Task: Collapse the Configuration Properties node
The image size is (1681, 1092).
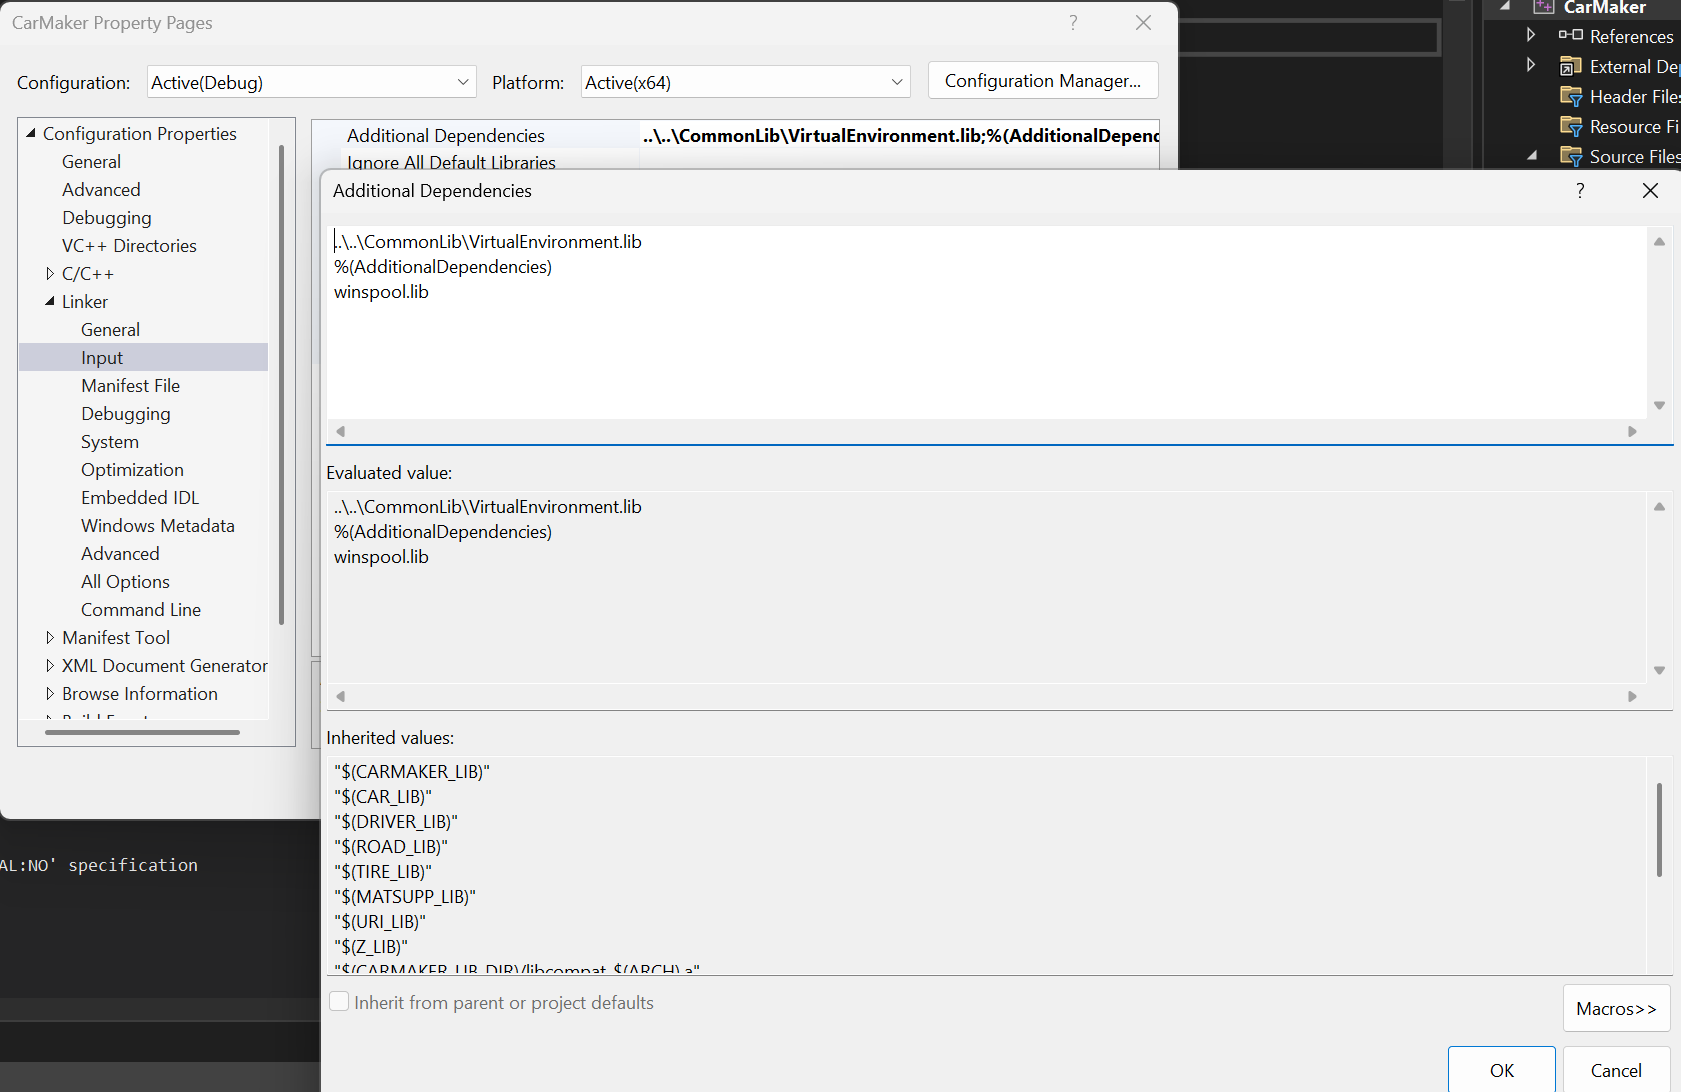Action: click(31, 133)
